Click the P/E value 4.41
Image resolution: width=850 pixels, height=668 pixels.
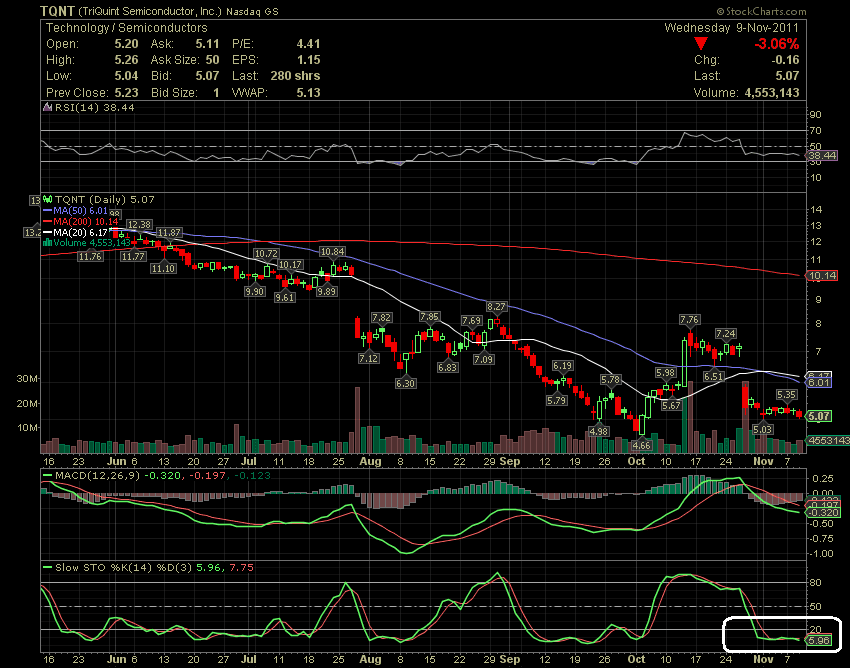(x=308, y=44)
